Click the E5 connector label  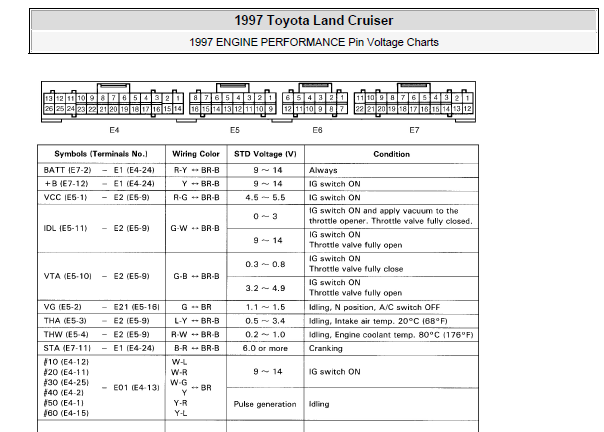point(235,130)
